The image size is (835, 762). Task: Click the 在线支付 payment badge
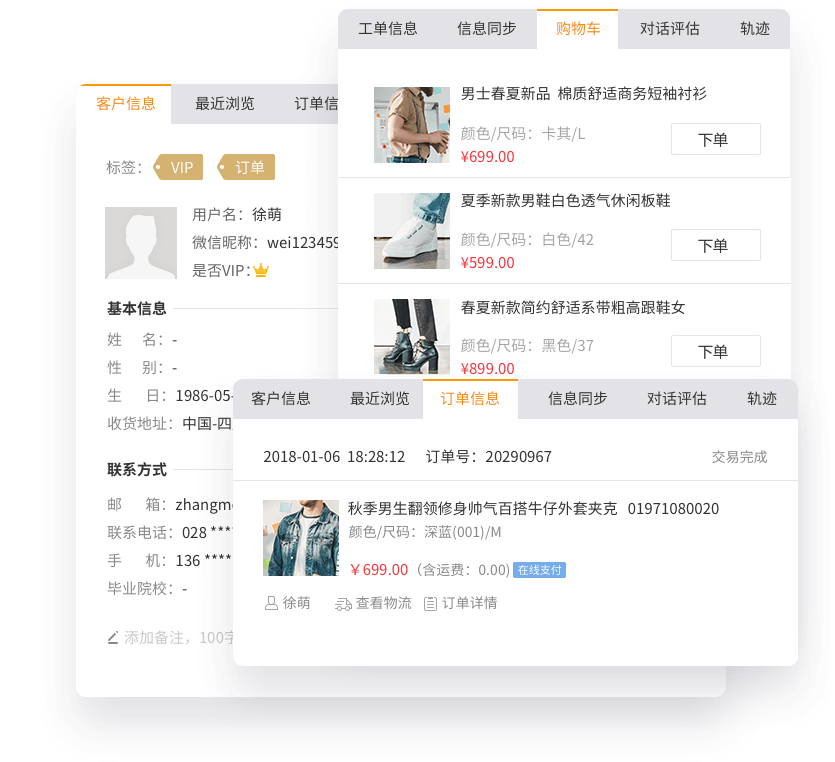pyautogui.click(x=540, y=572)
